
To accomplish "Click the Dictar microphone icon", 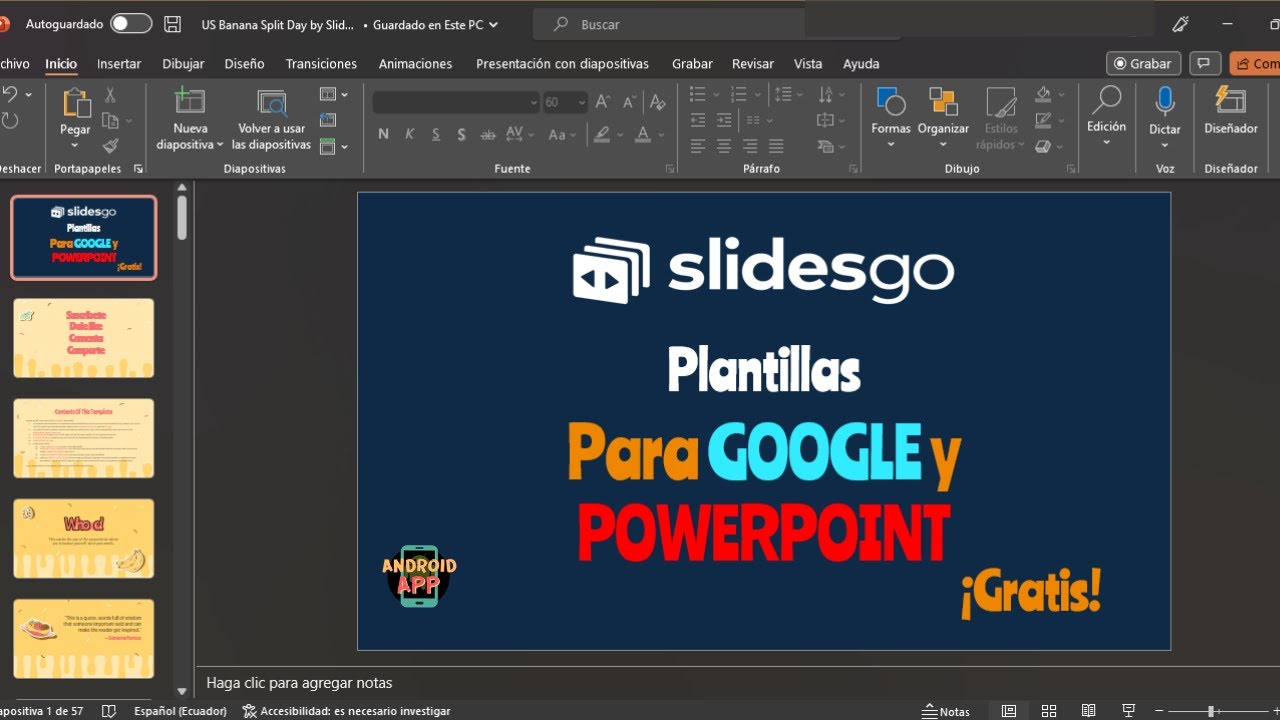I will [x=1165, y=101].
